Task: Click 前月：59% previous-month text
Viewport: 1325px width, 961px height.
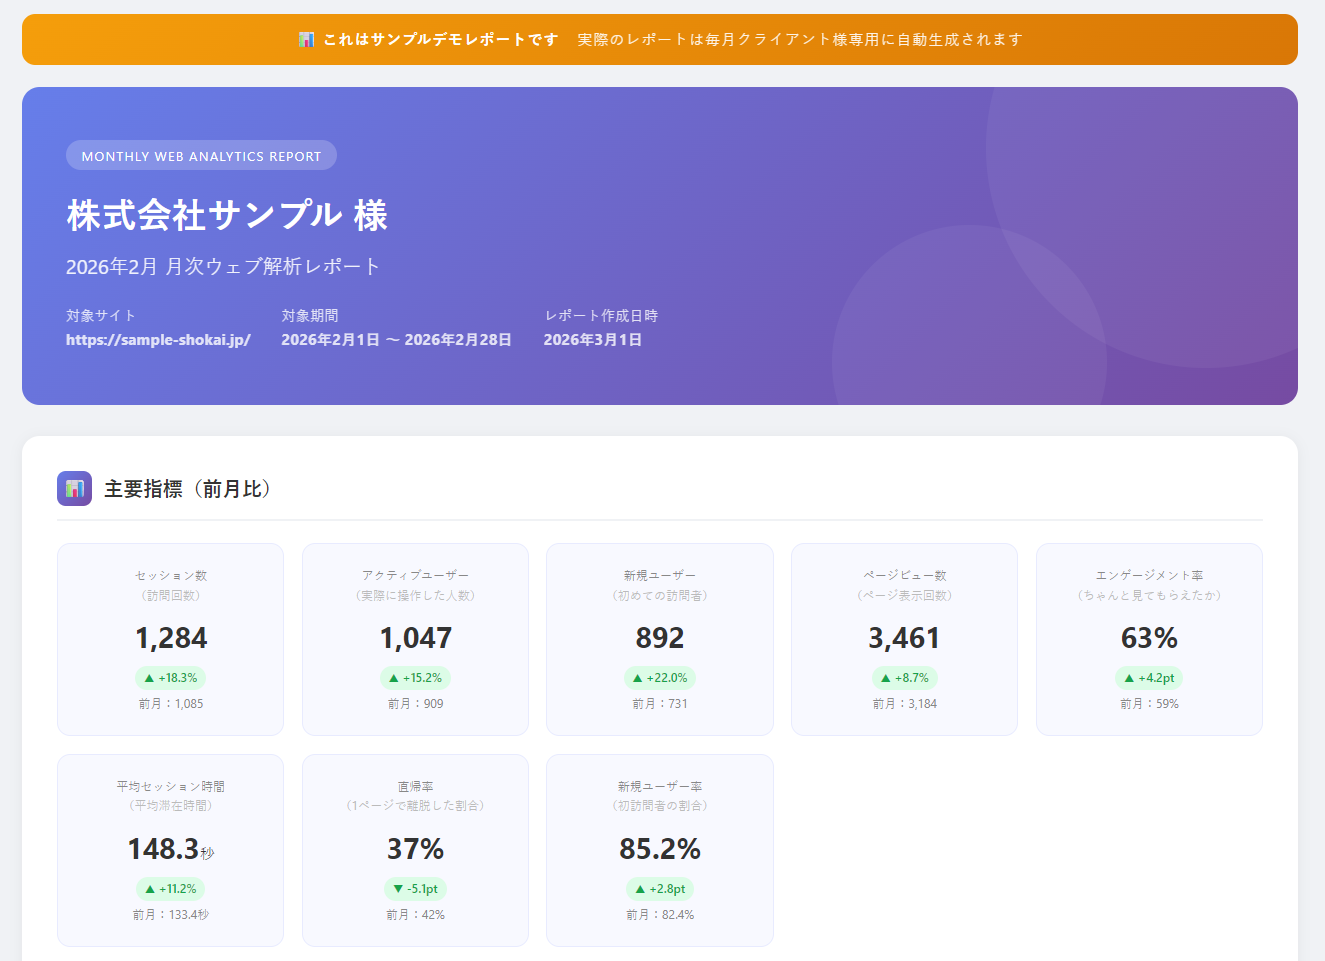Action: point(1149,704)
